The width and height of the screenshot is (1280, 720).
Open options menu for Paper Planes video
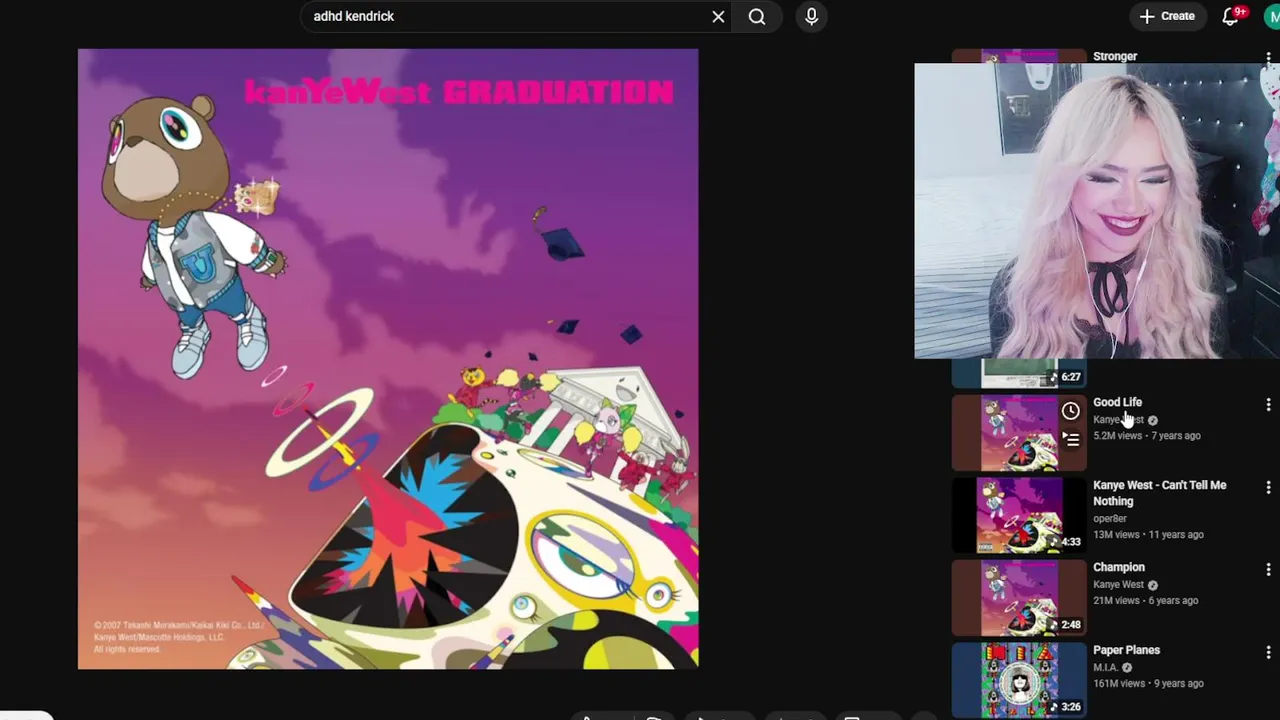click(x=1268, y=652)
